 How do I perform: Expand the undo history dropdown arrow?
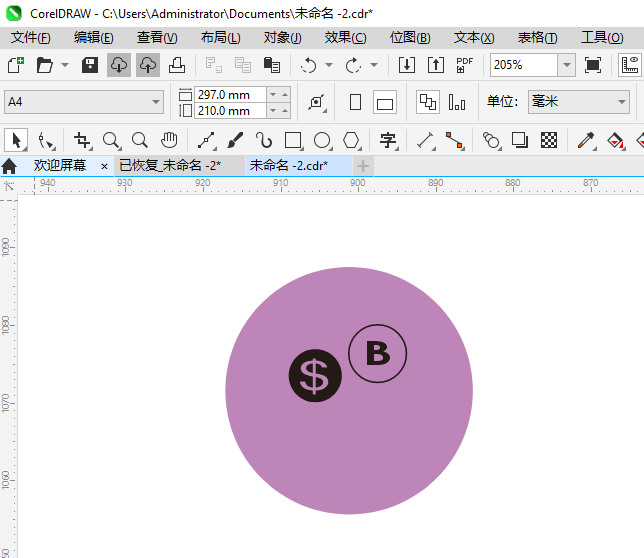[x=329, y=65]
